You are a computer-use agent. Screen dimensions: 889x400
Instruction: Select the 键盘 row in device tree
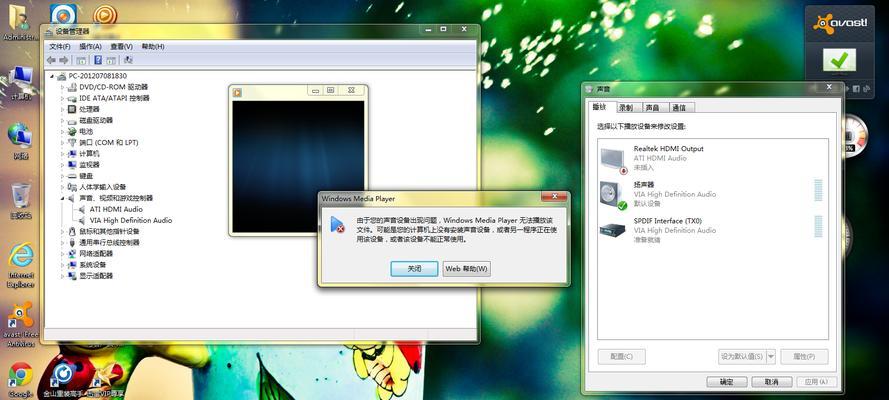(x=80, y=176)
